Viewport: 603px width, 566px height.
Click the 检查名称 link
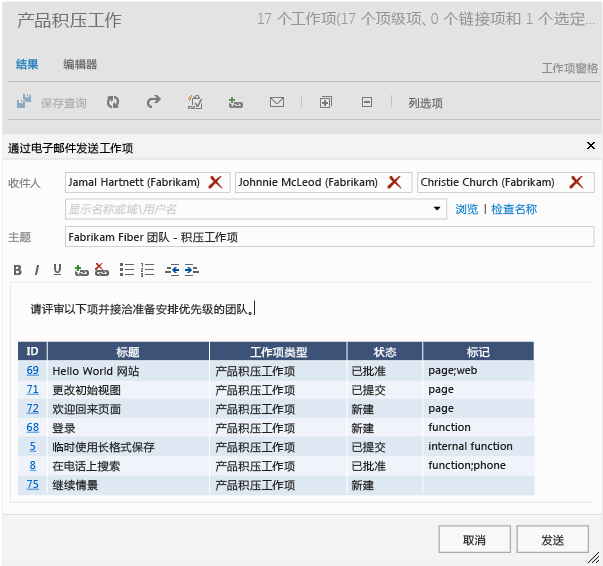point(514,209)
